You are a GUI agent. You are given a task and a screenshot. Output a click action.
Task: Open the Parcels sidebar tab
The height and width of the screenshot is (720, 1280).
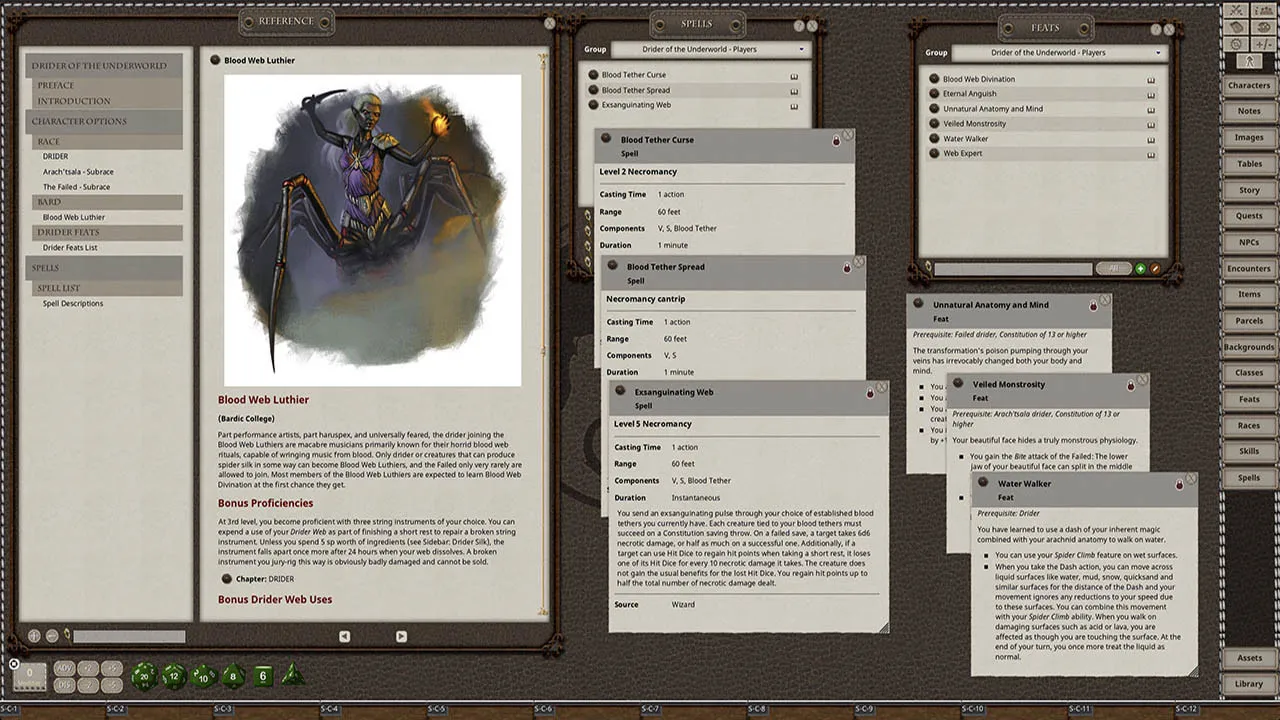point(1249,321)
